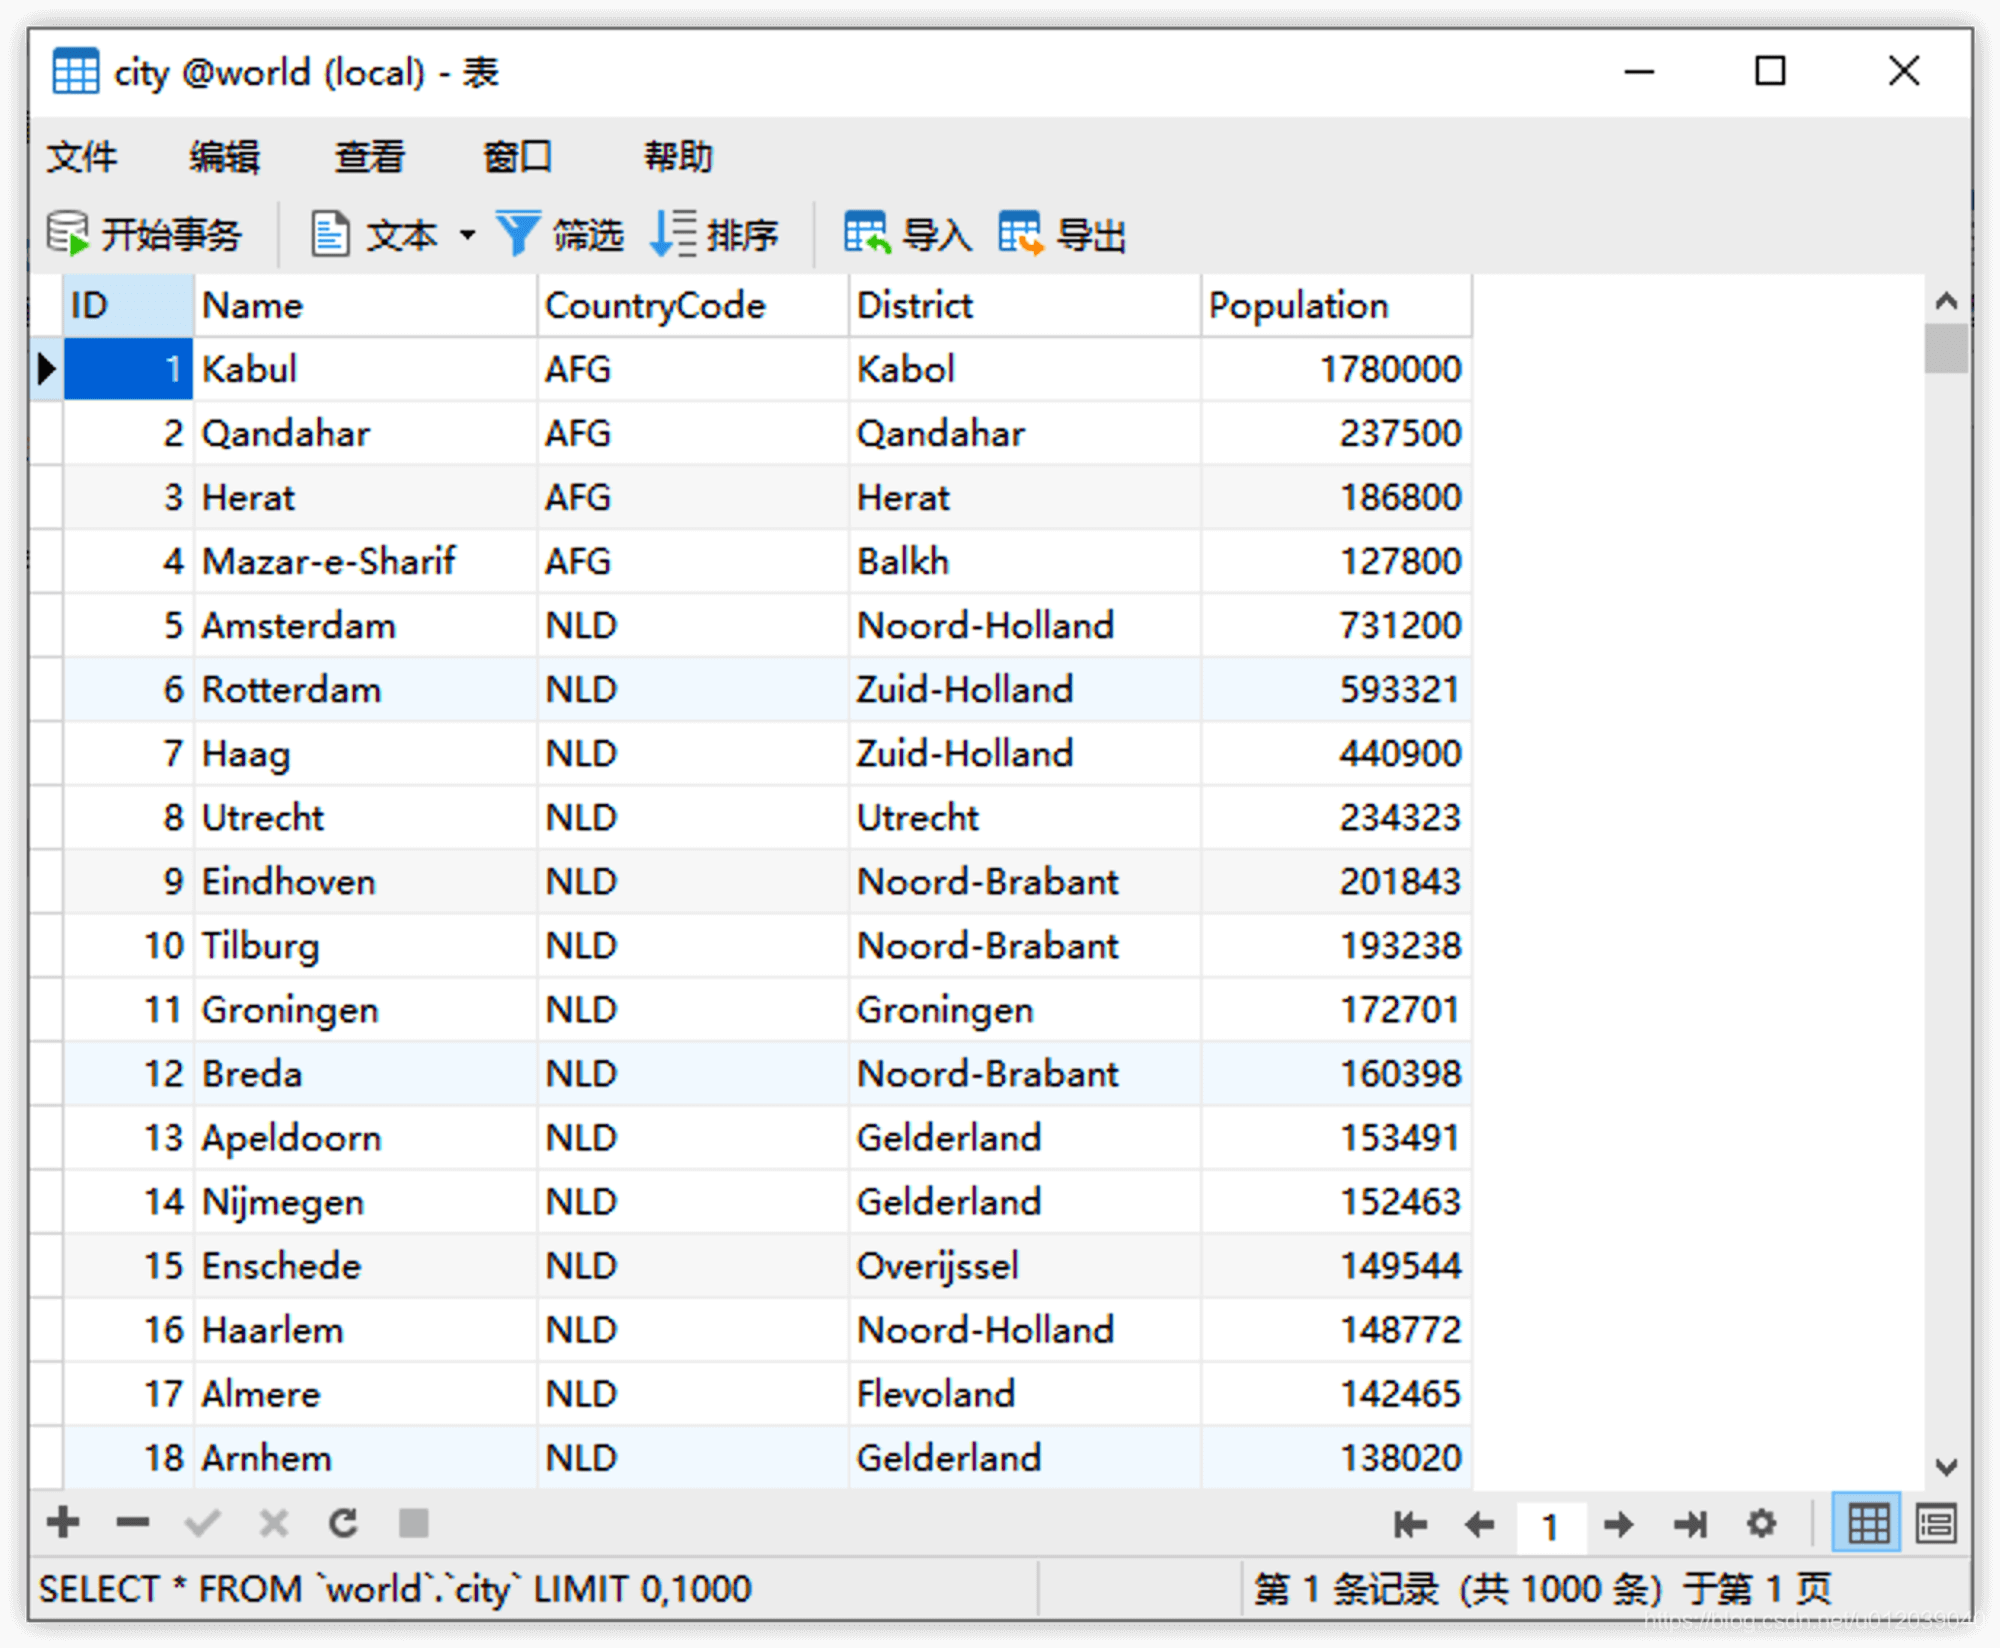Viewport: 2000px width, 1648px height.
Task: Go to the next page of records
Action: coord(1617,1523)
